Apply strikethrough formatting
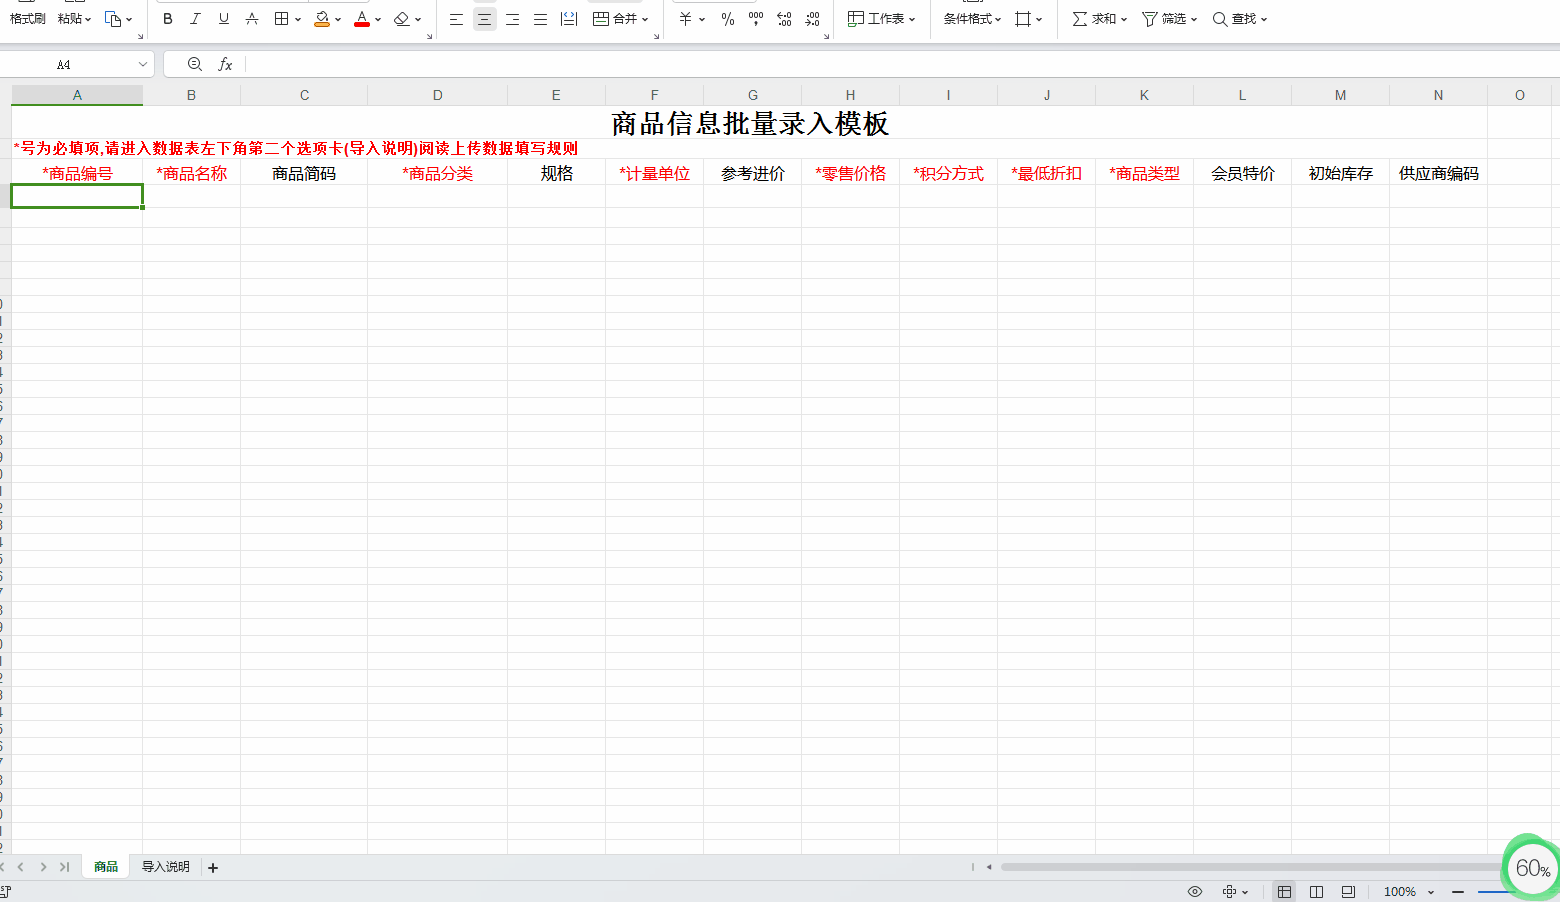The width and height of the screenshot is (1560, 902). [x=251, y=18]
